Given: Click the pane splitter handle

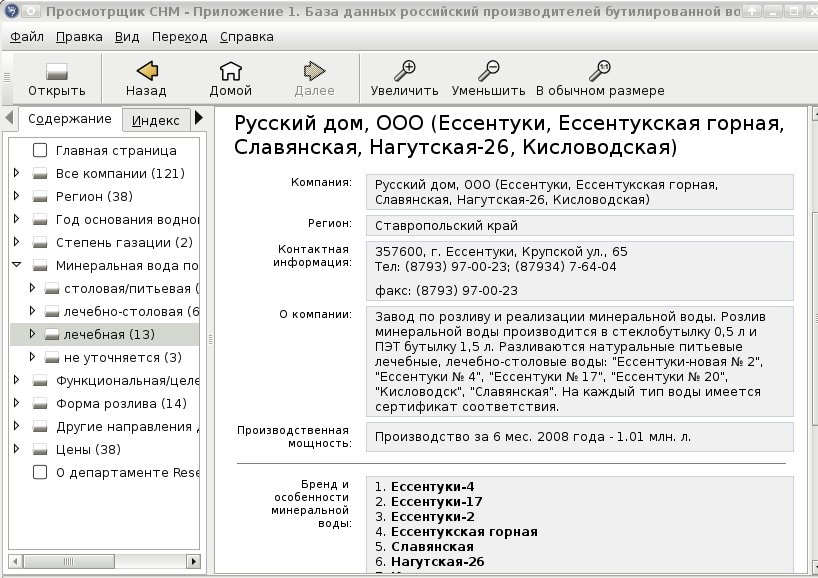Looking at the screenshot, I should (210, 339).
